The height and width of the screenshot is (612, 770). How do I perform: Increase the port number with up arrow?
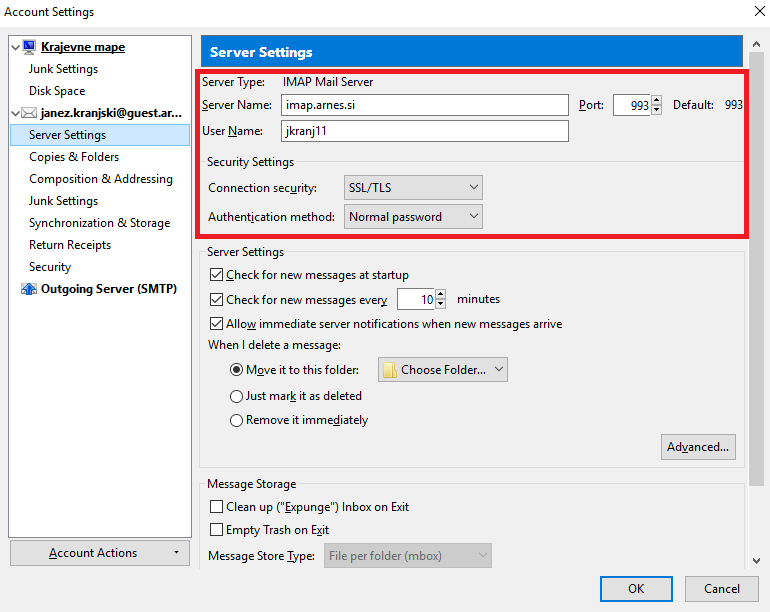657,100
